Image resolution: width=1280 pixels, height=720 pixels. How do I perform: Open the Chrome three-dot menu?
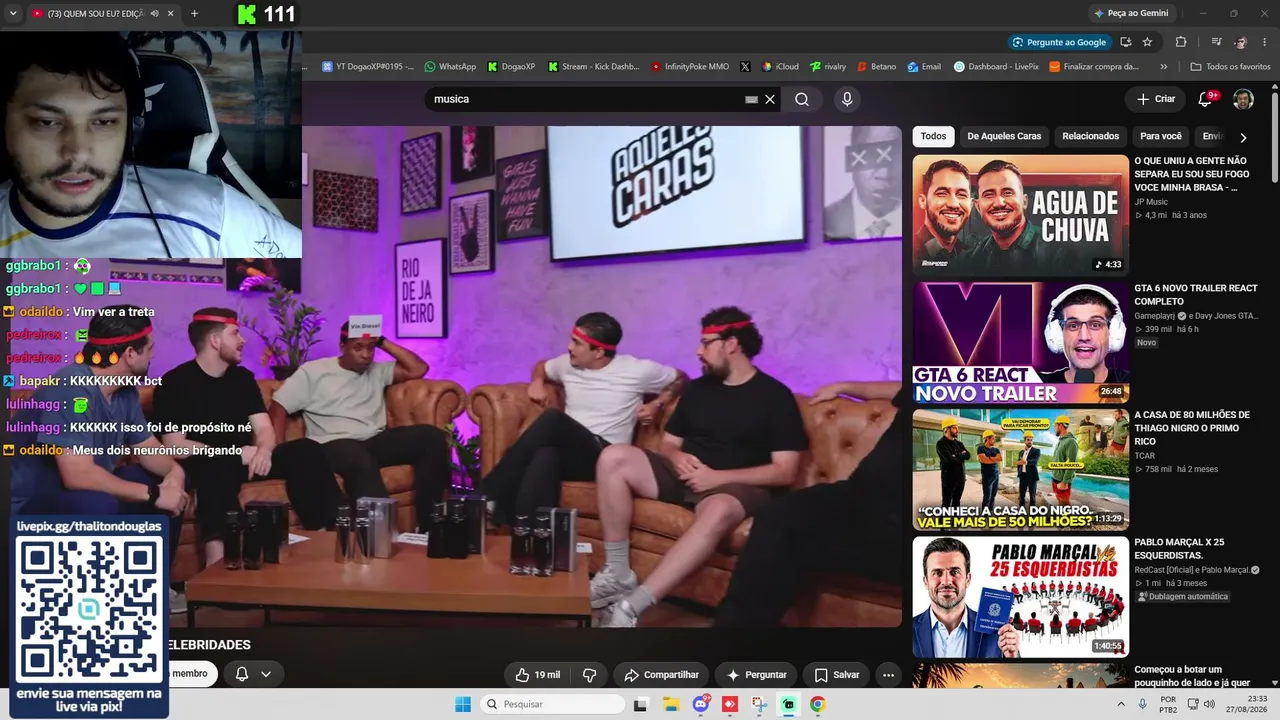tap(1265, 42)
